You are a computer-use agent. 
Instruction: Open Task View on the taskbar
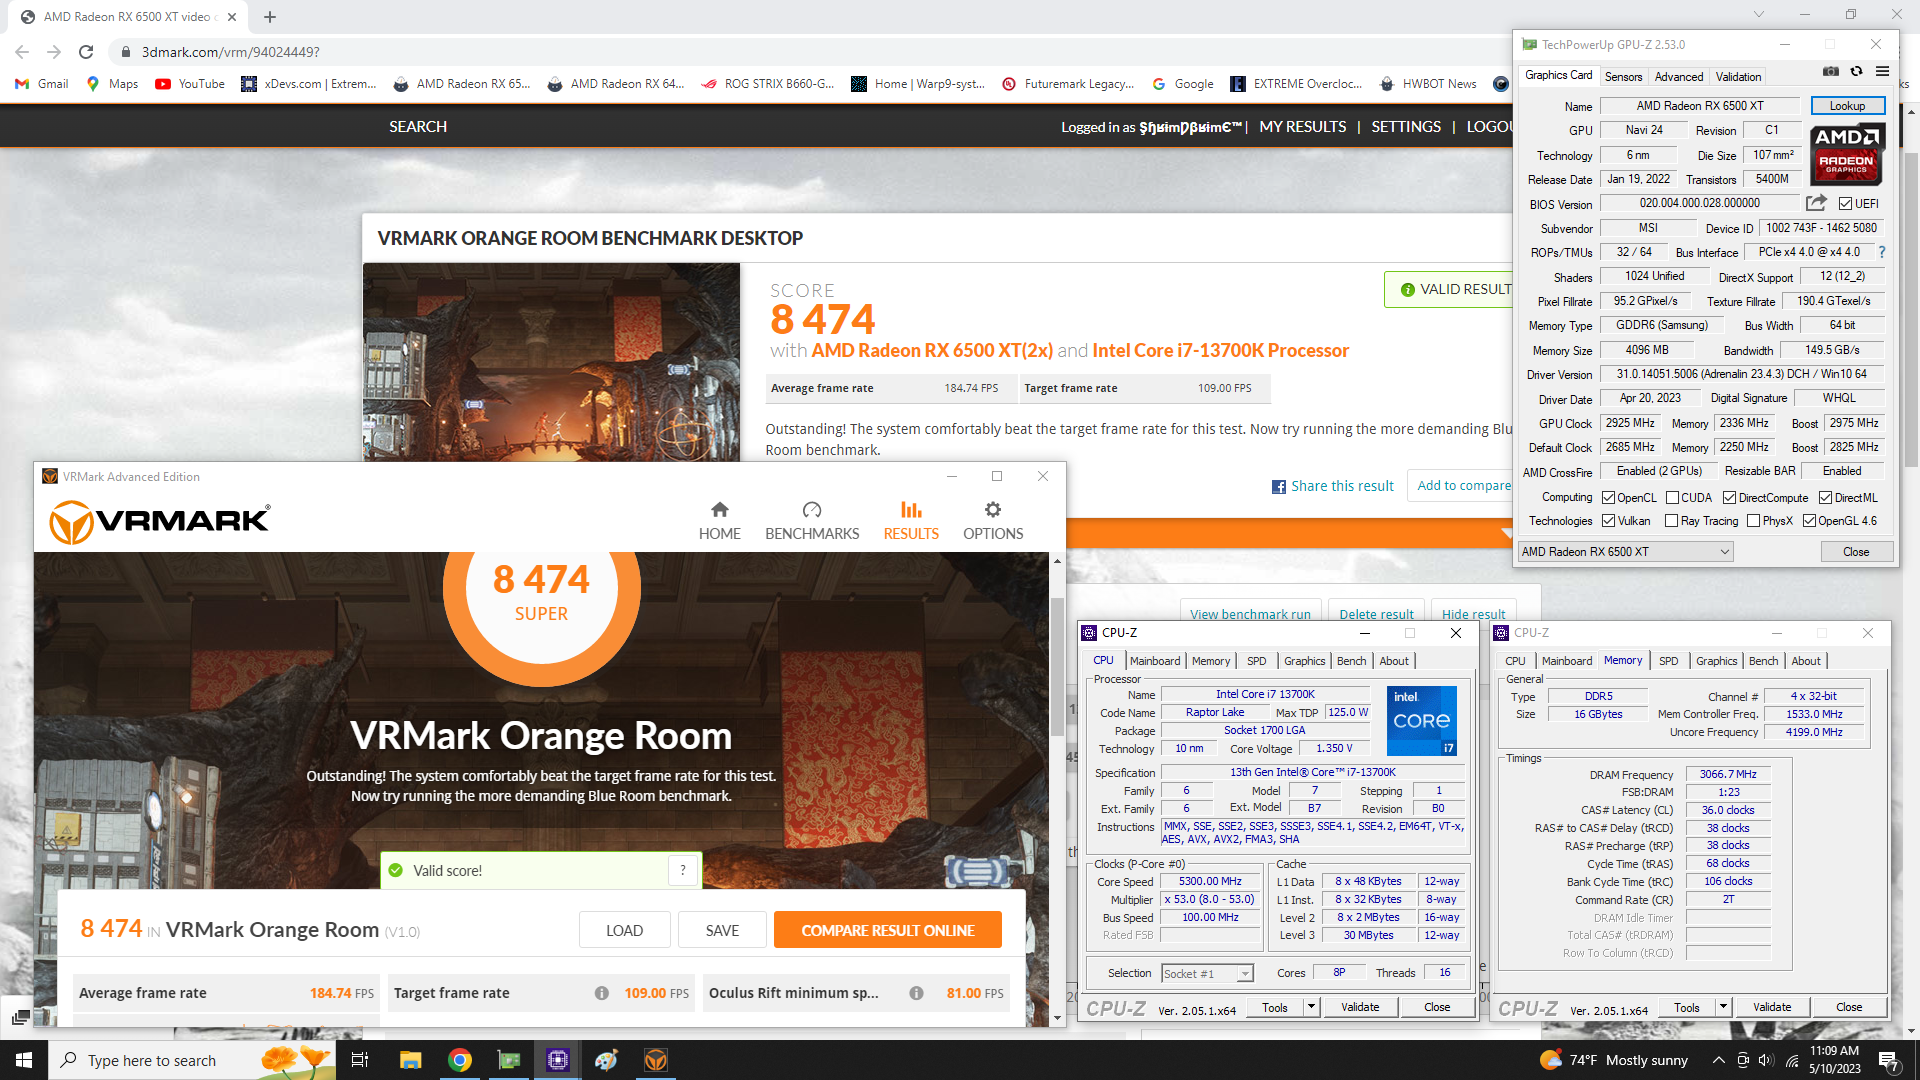(x=360, y=1060)
